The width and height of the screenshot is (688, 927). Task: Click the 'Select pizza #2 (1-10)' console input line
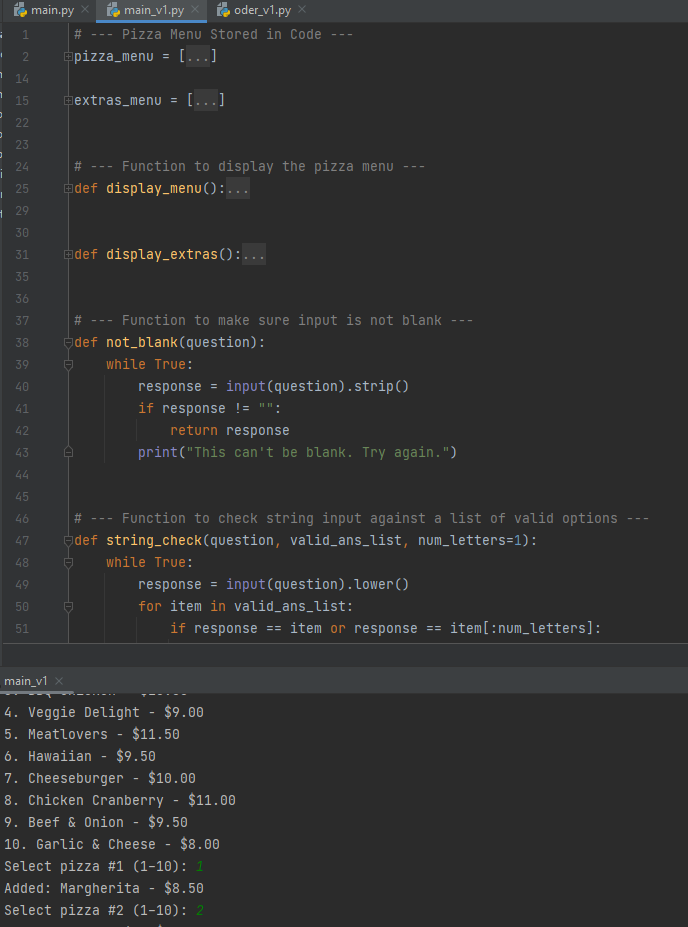coord(100,910)
